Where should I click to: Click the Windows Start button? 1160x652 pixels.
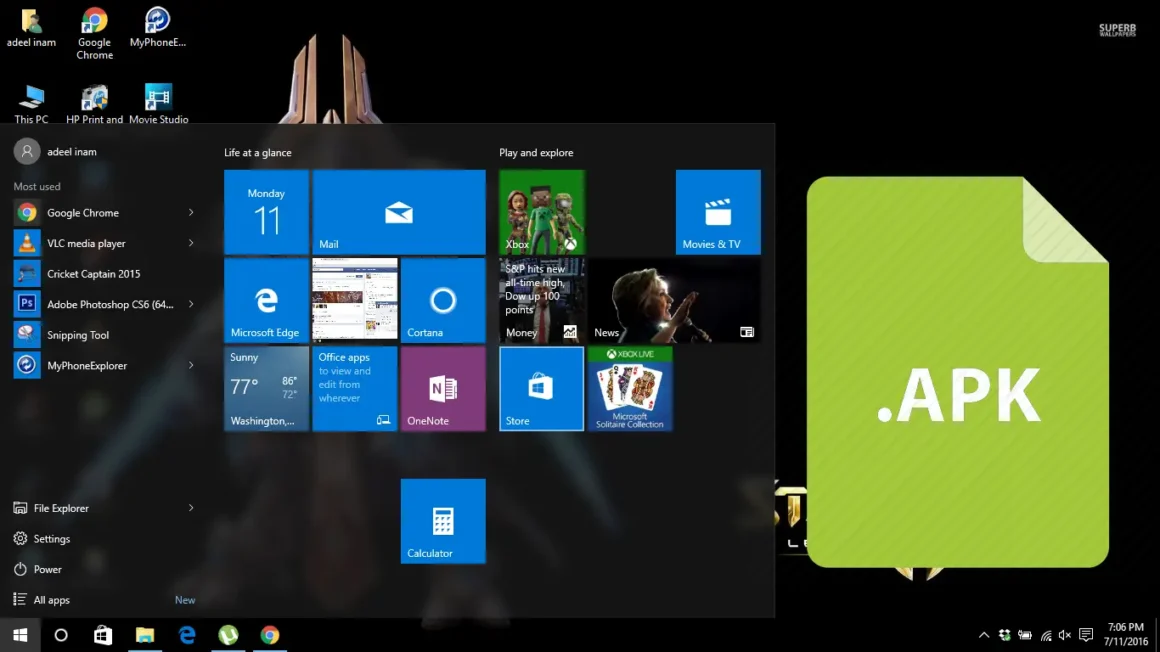pyautogui.click(x=20, y=635)
